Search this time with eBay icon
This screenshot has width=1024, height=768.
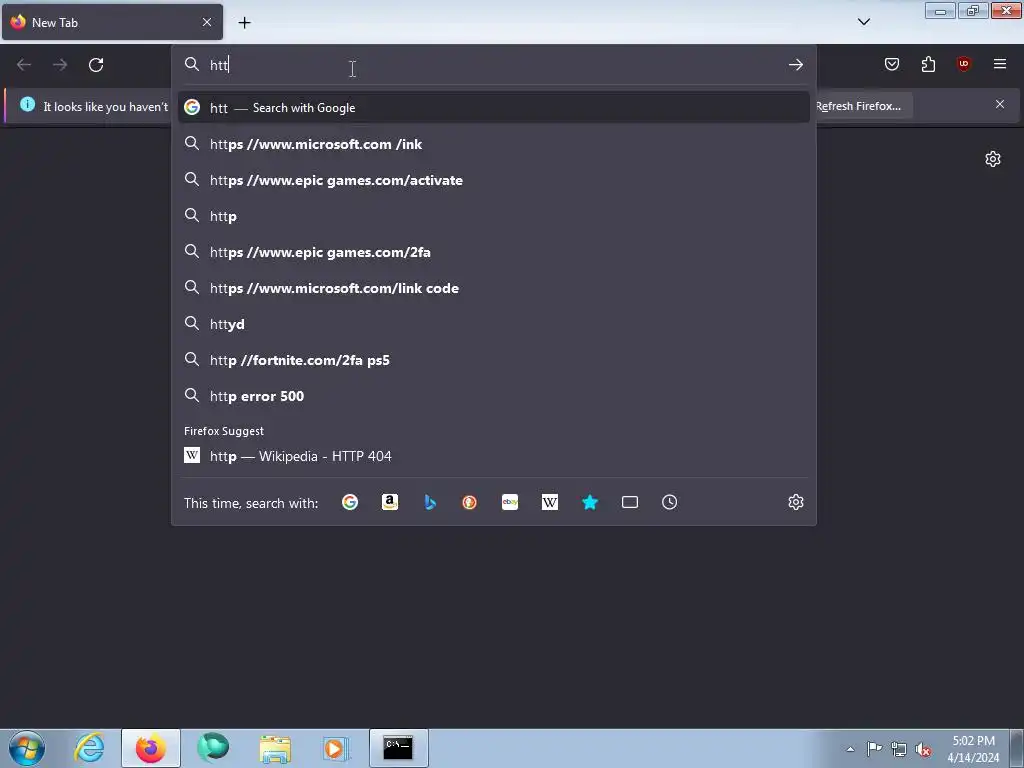point(510,502)
